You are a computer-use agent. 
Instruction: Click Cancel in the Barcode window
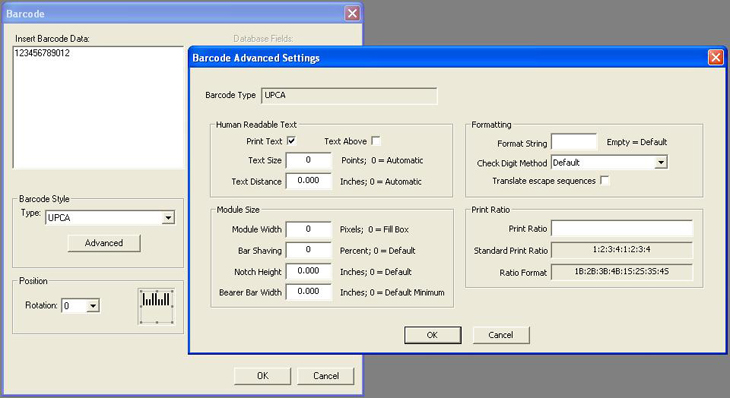pos(326,376)
